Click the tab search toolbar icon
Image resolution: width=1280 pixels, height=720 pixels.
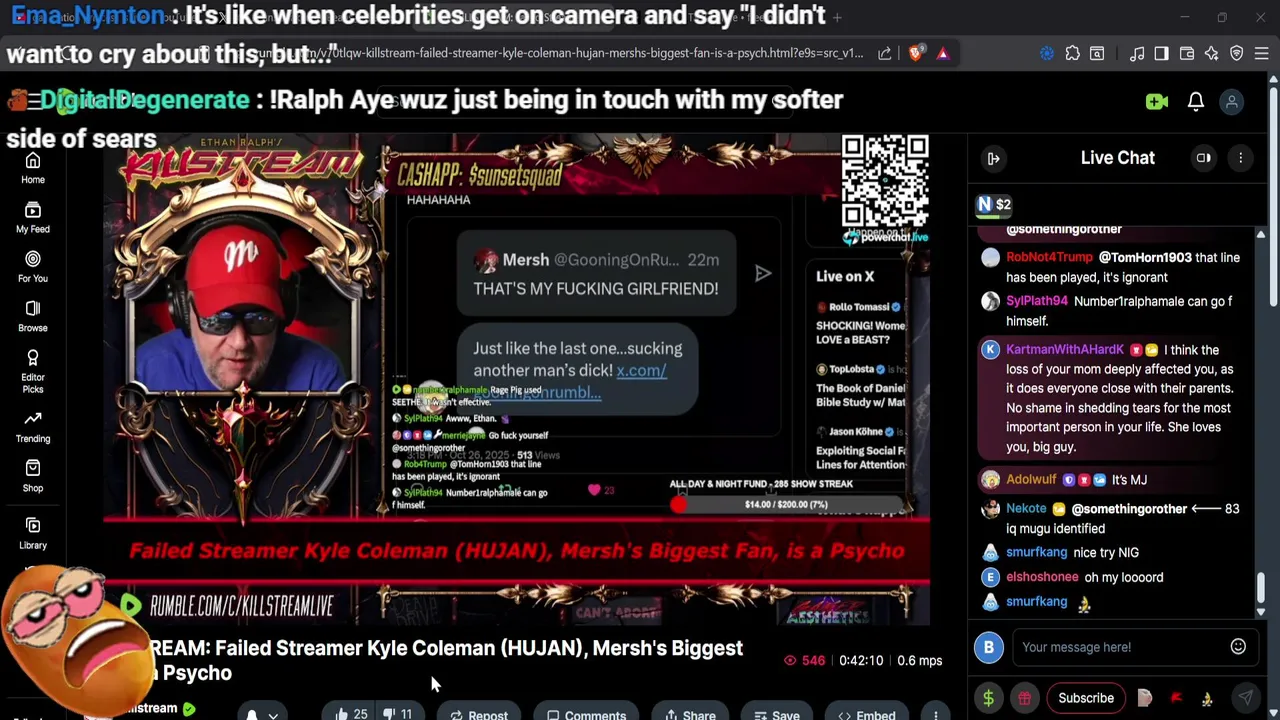[x=1097, y=53]
